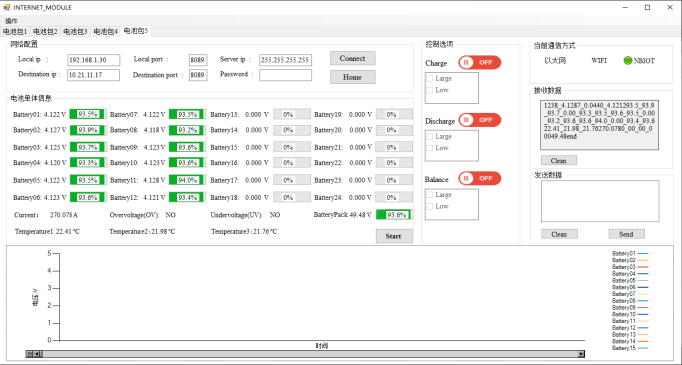The width and height of the screenshot is (682, 365).
Task: Click Battery08 legend entry in chart
Action: (x=630, y=301)
